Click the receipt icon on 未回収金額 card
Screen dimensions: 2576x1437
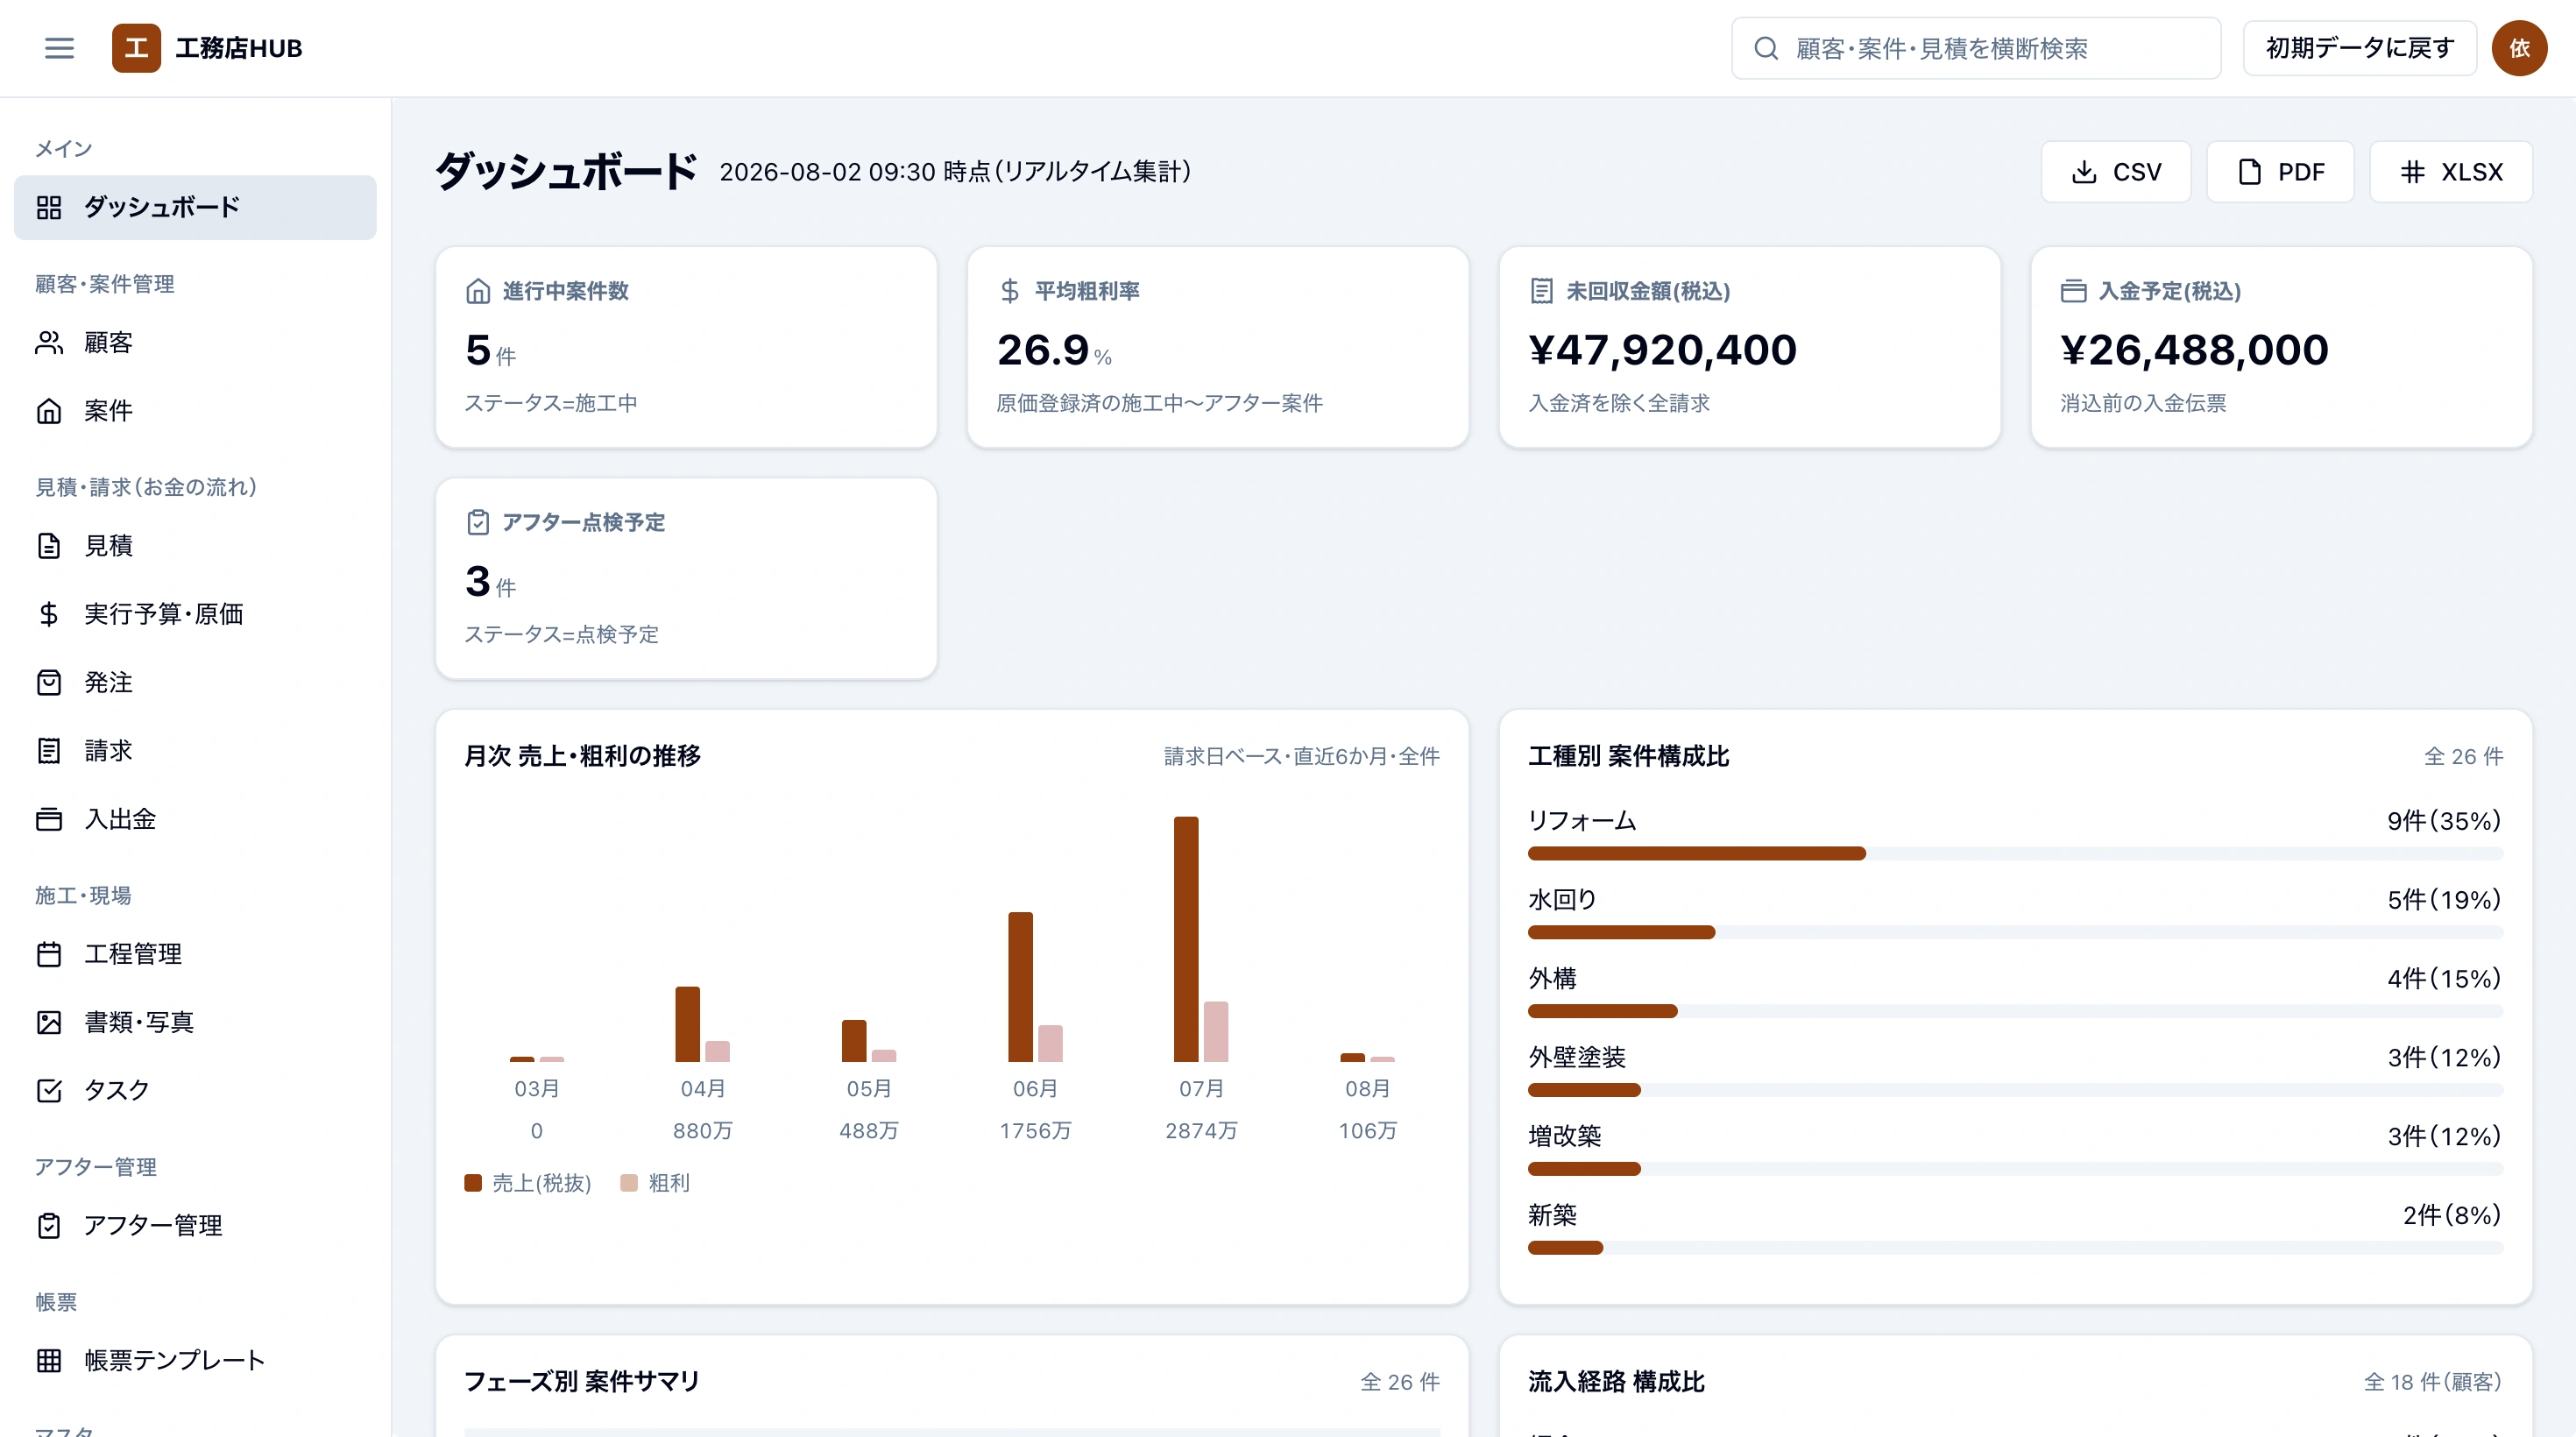[x=1541, y=291]
